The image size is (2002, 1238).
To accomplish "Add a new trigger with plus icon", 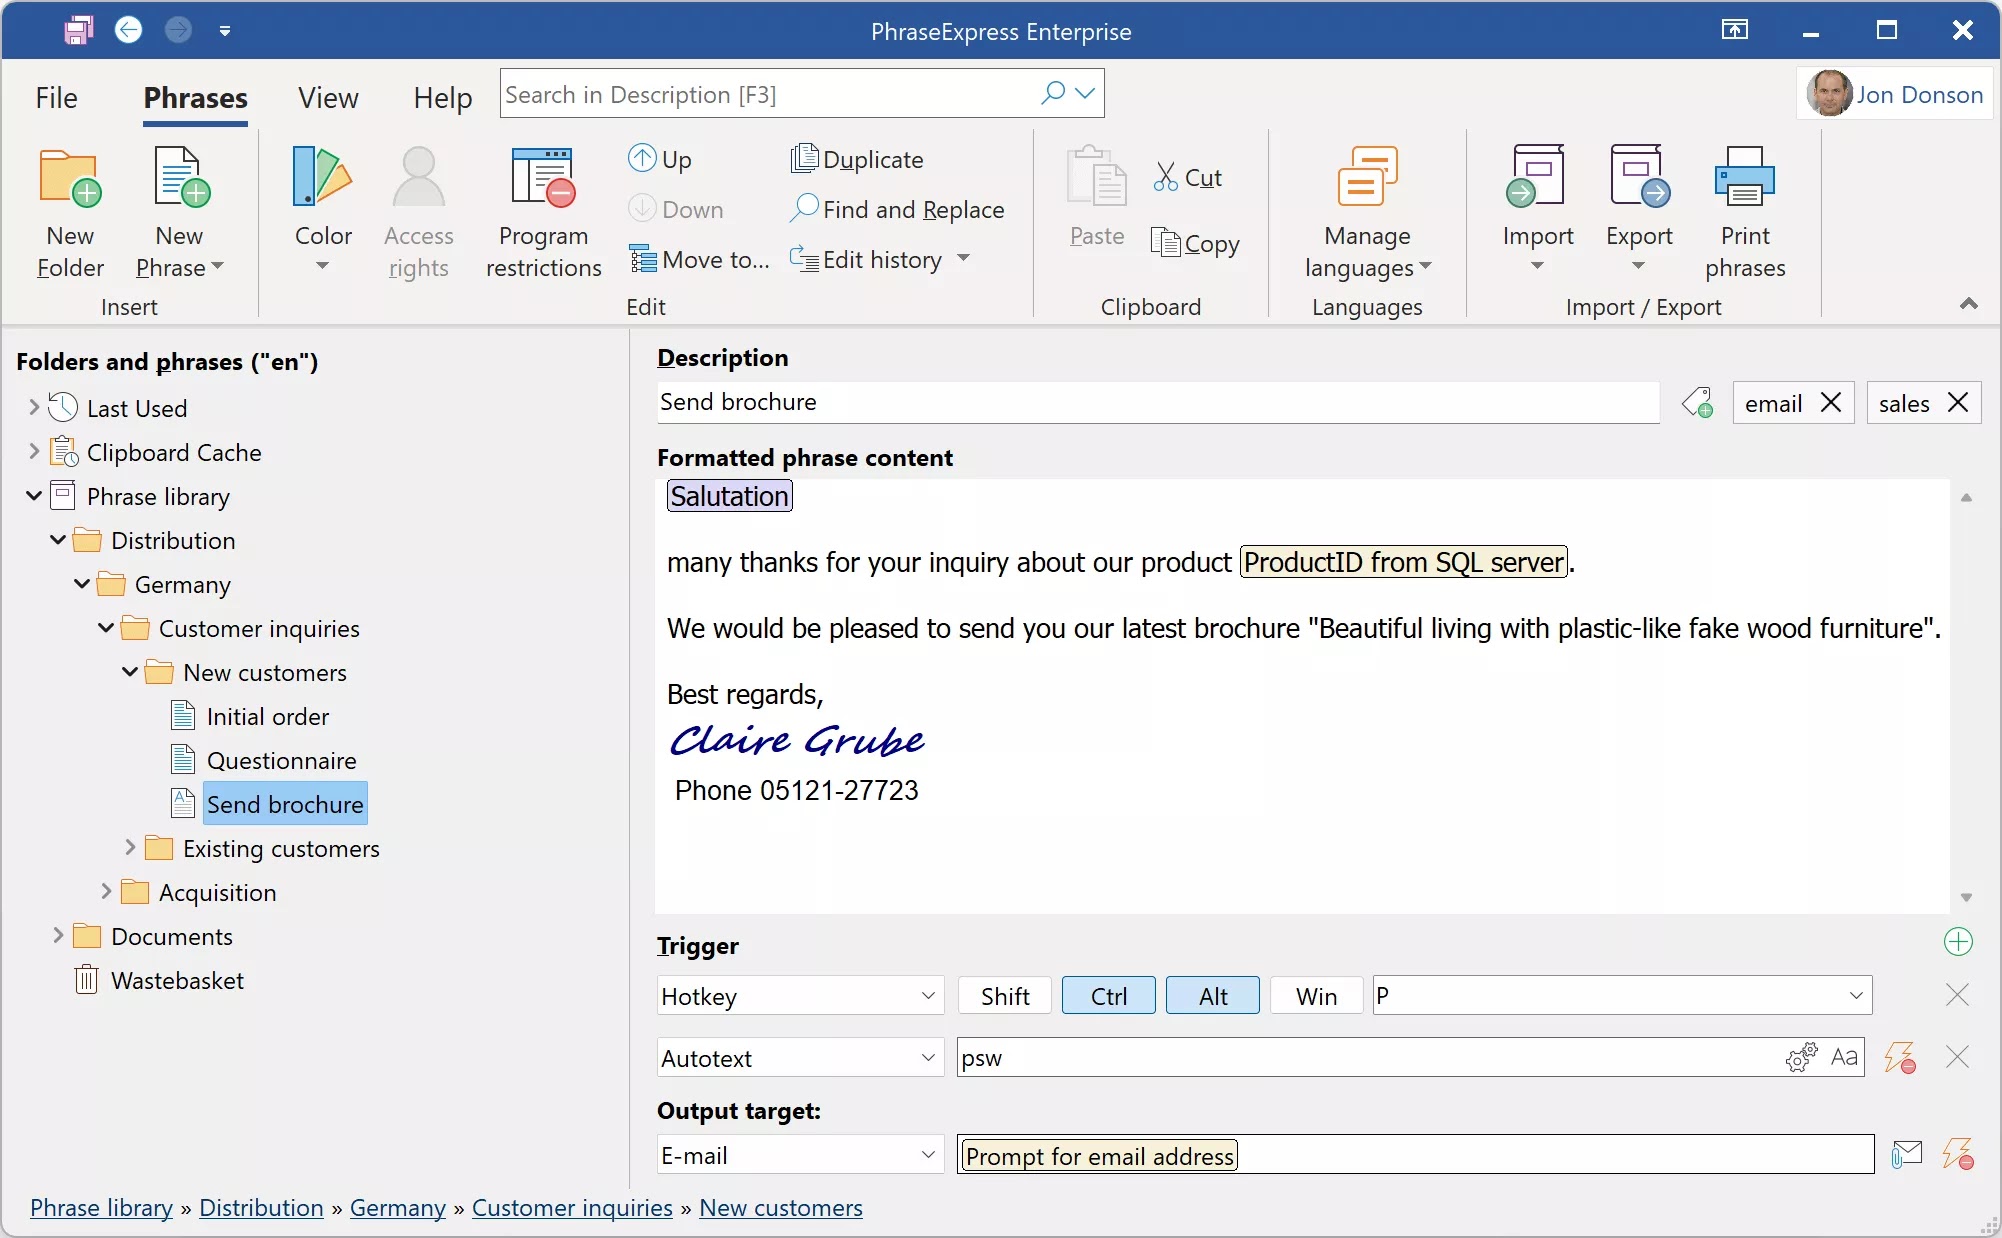I will (x=1957, y=941).
